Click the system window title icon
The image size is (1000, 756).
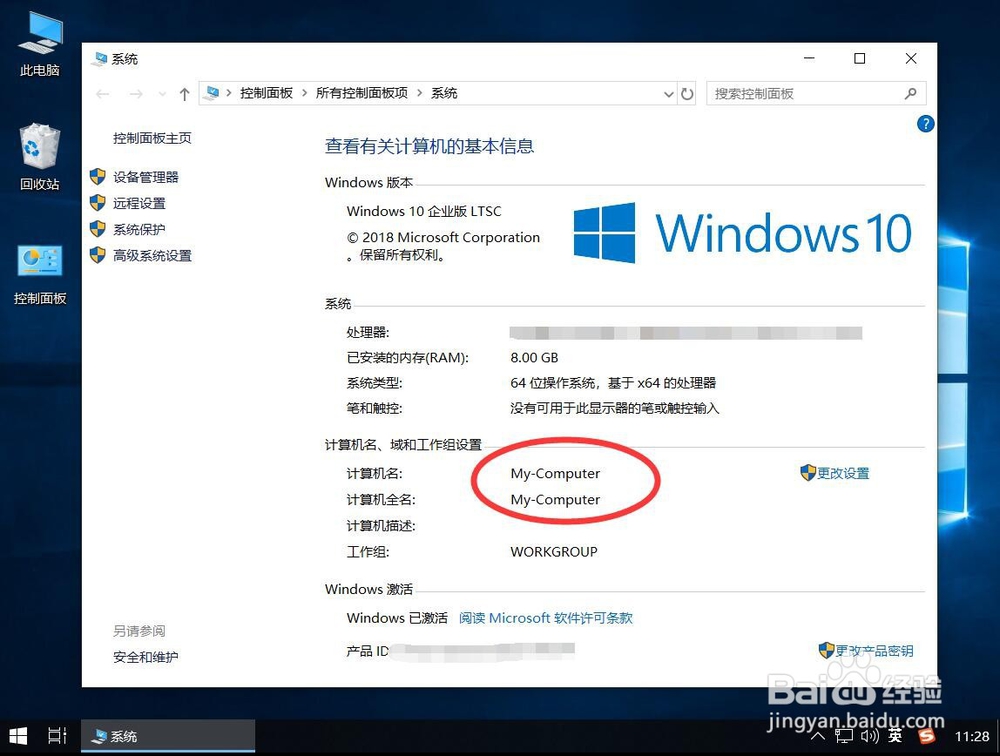pyautogui.click(x=99, y=59)
